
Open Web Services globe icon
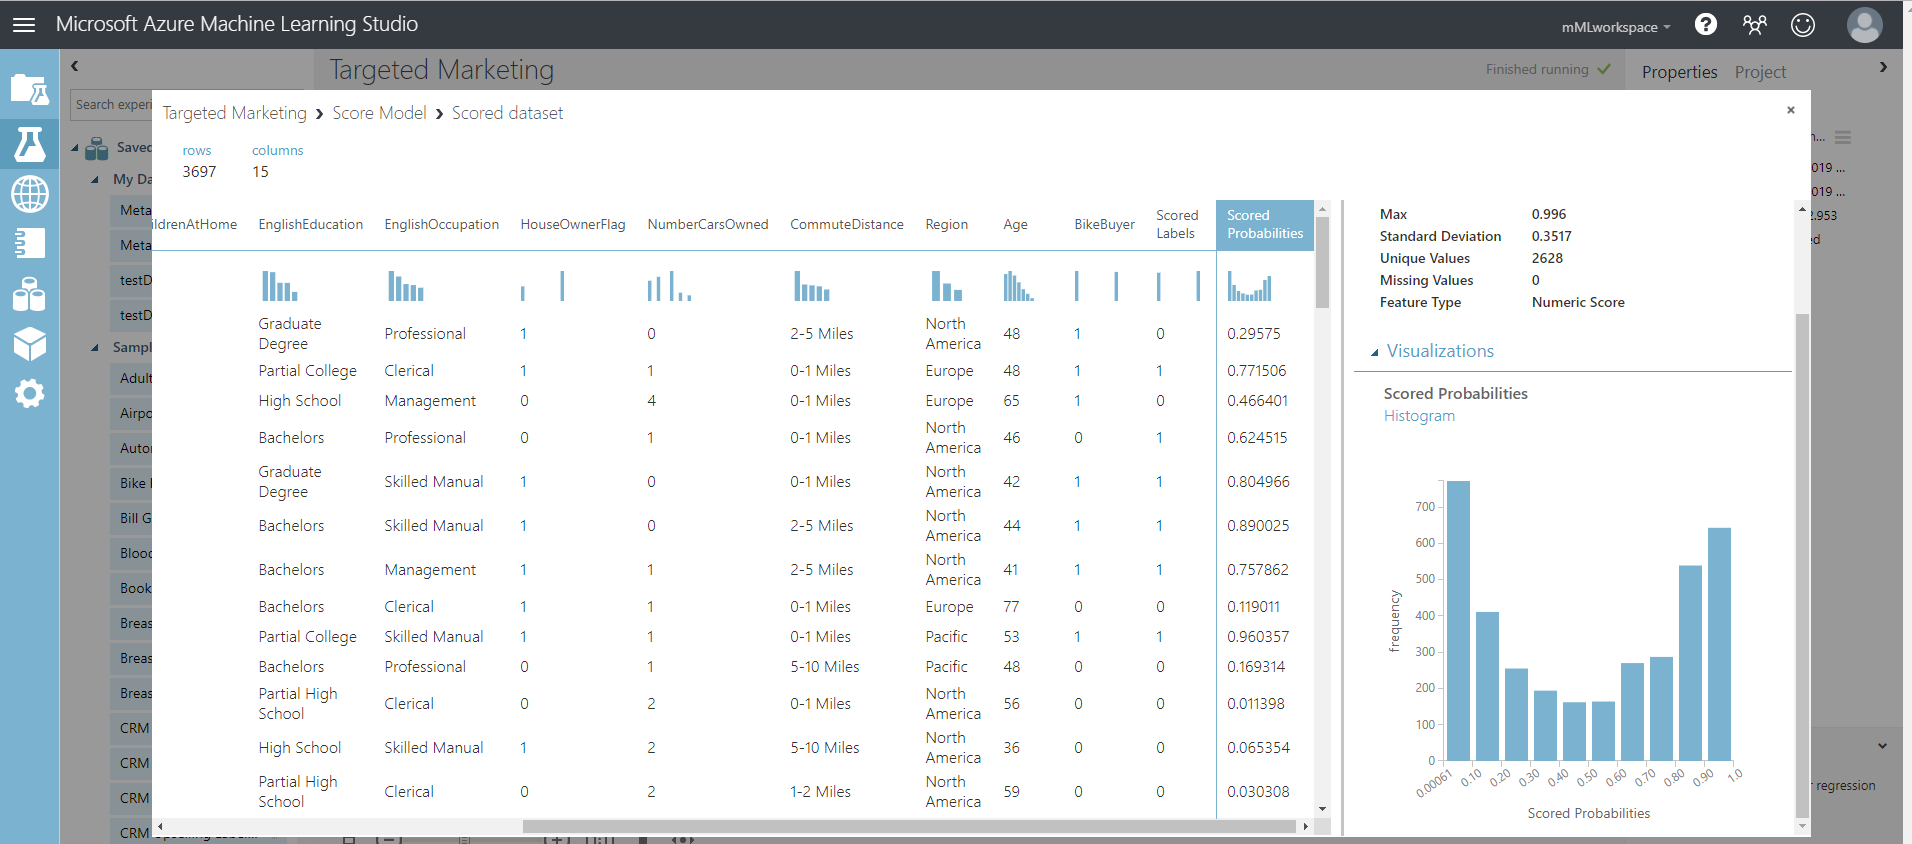tap(29, 194)
